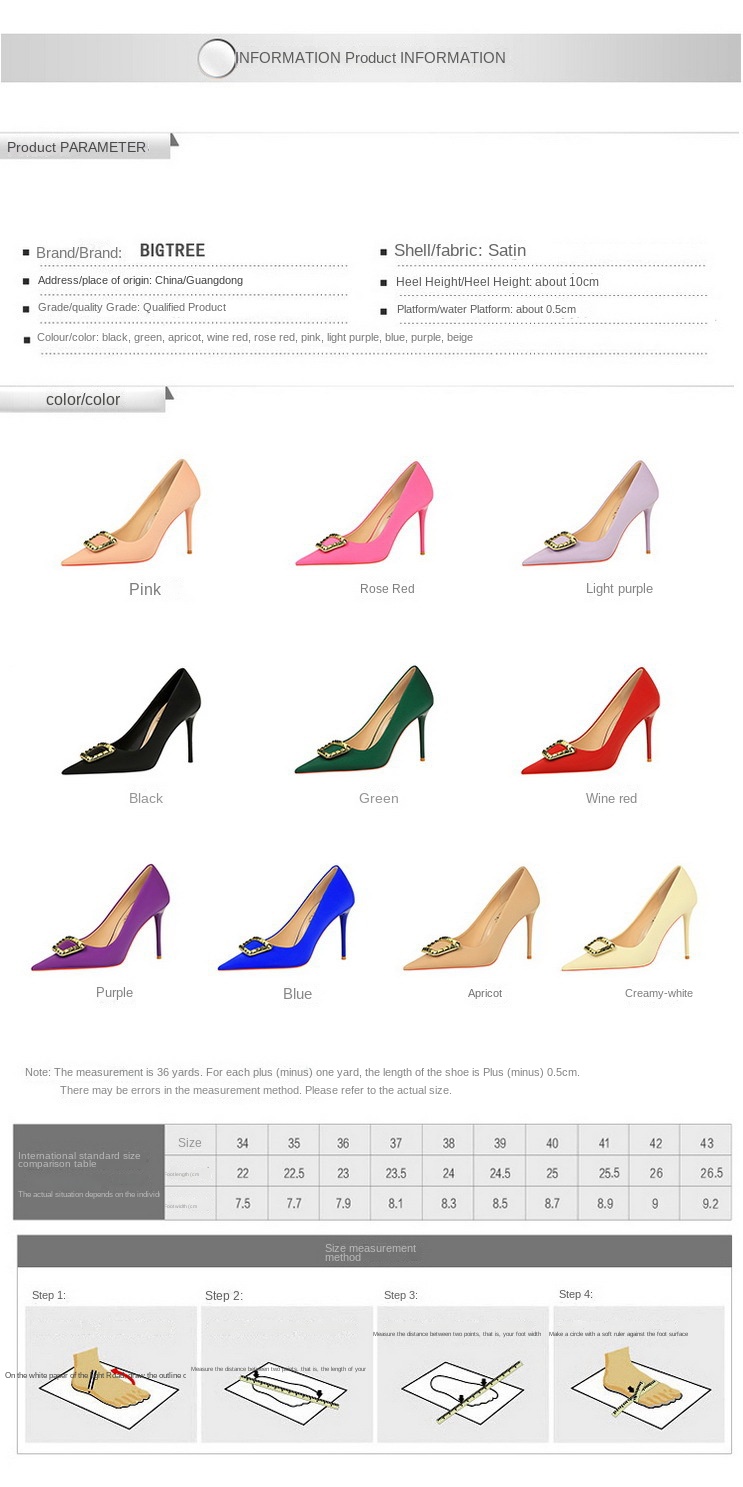Choose the shoe image labeled Light purple

[x=592, y=515]
